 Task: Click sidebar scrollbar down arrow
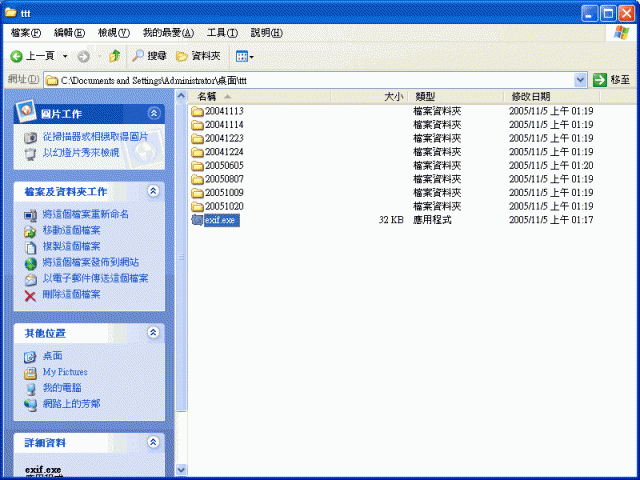tap(181, 470)
